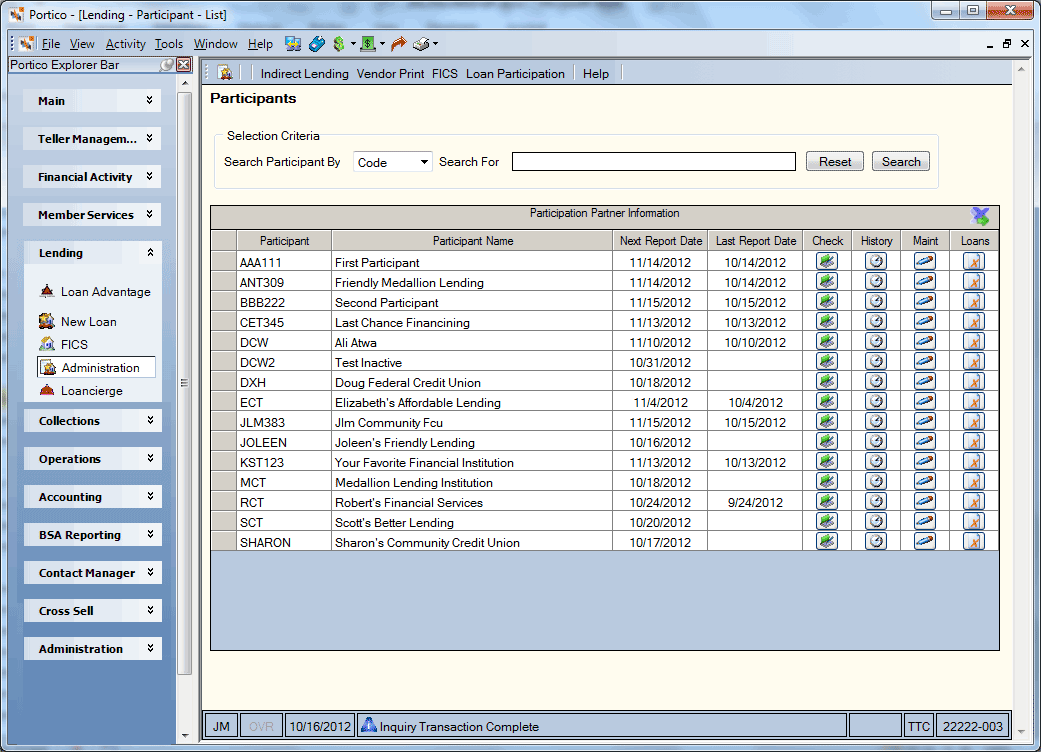Open the Loan Participation menu
Image resolution: width=1041 pixels, height=752 pixels.
tap(515, 74)
